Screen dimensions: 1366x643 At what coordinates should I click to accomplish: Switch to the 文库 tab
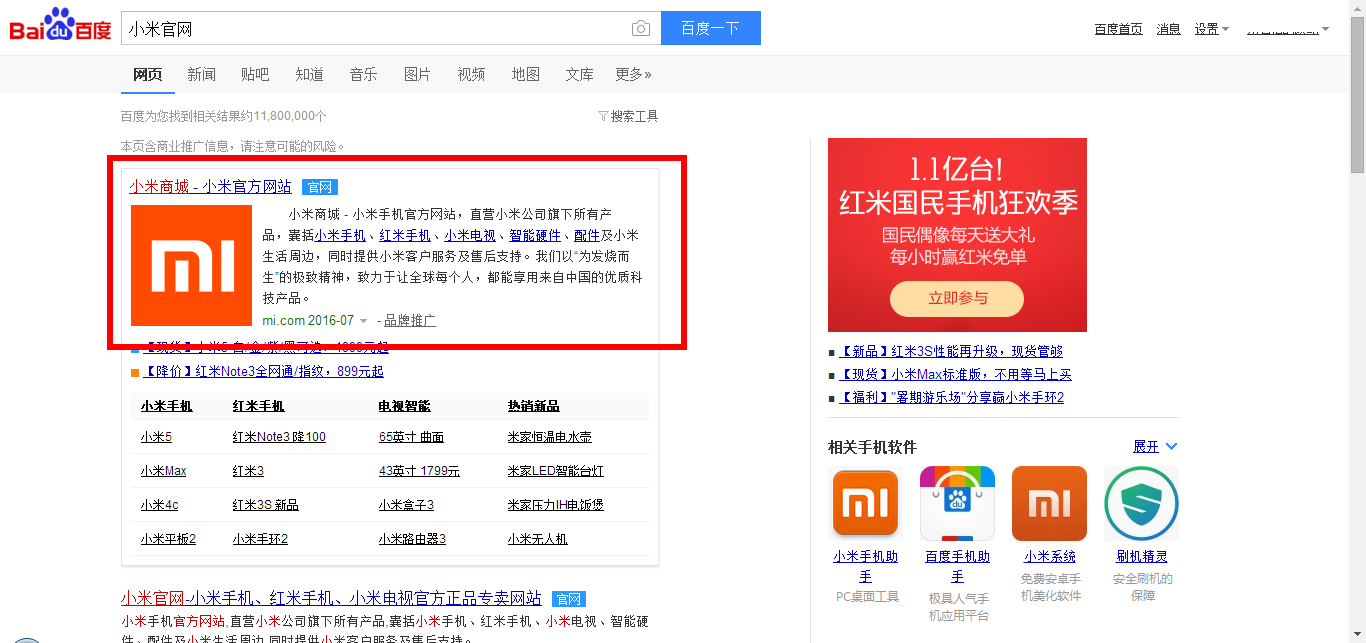579,74
